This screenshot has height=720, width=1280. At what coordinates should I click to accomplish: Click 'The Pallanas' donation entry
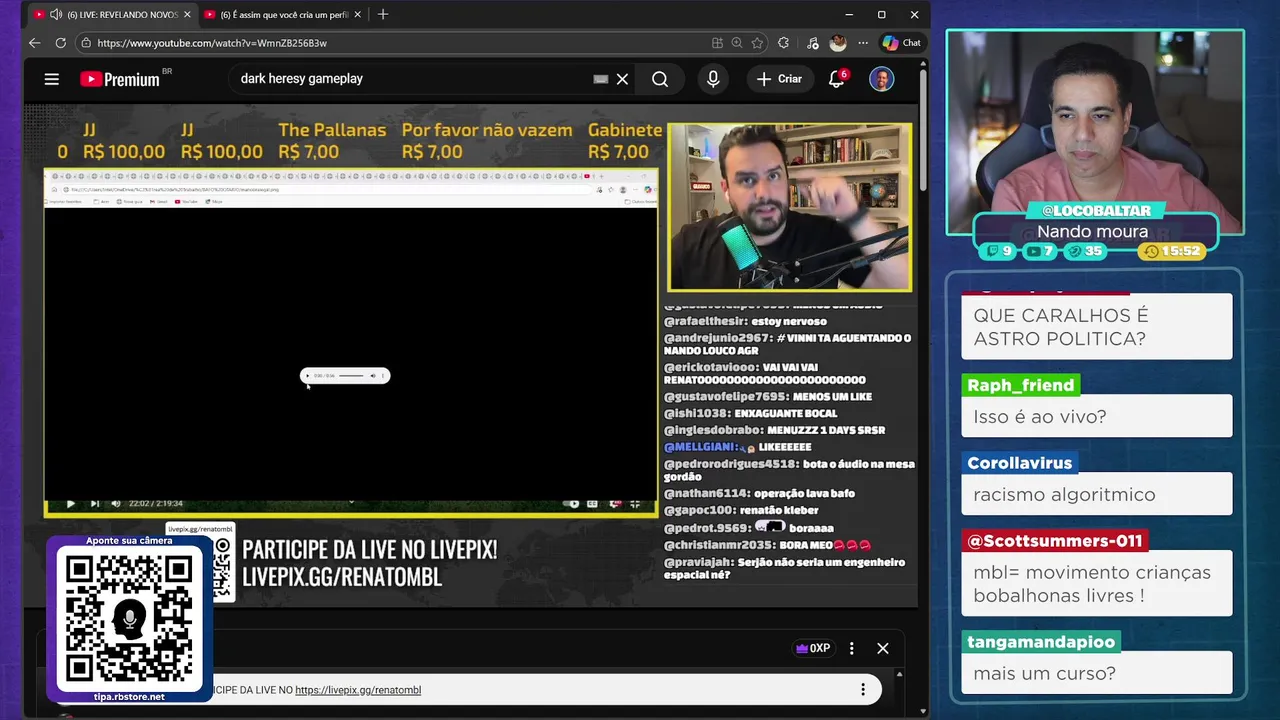coord(332,141)
